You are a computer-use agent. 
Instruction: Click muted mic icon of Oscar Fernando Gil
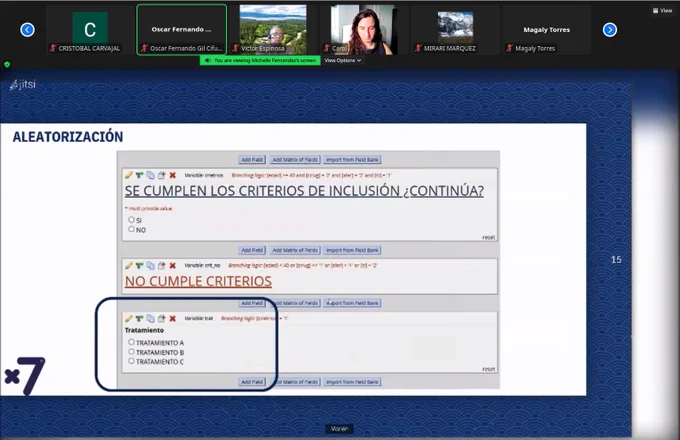[144, 48]
